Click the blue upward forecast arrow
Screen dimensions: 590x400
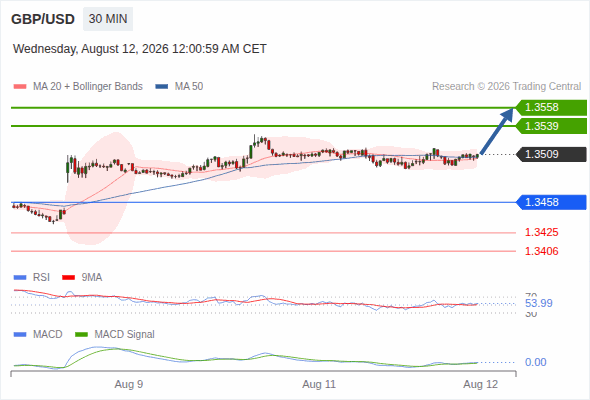[497, 131]
